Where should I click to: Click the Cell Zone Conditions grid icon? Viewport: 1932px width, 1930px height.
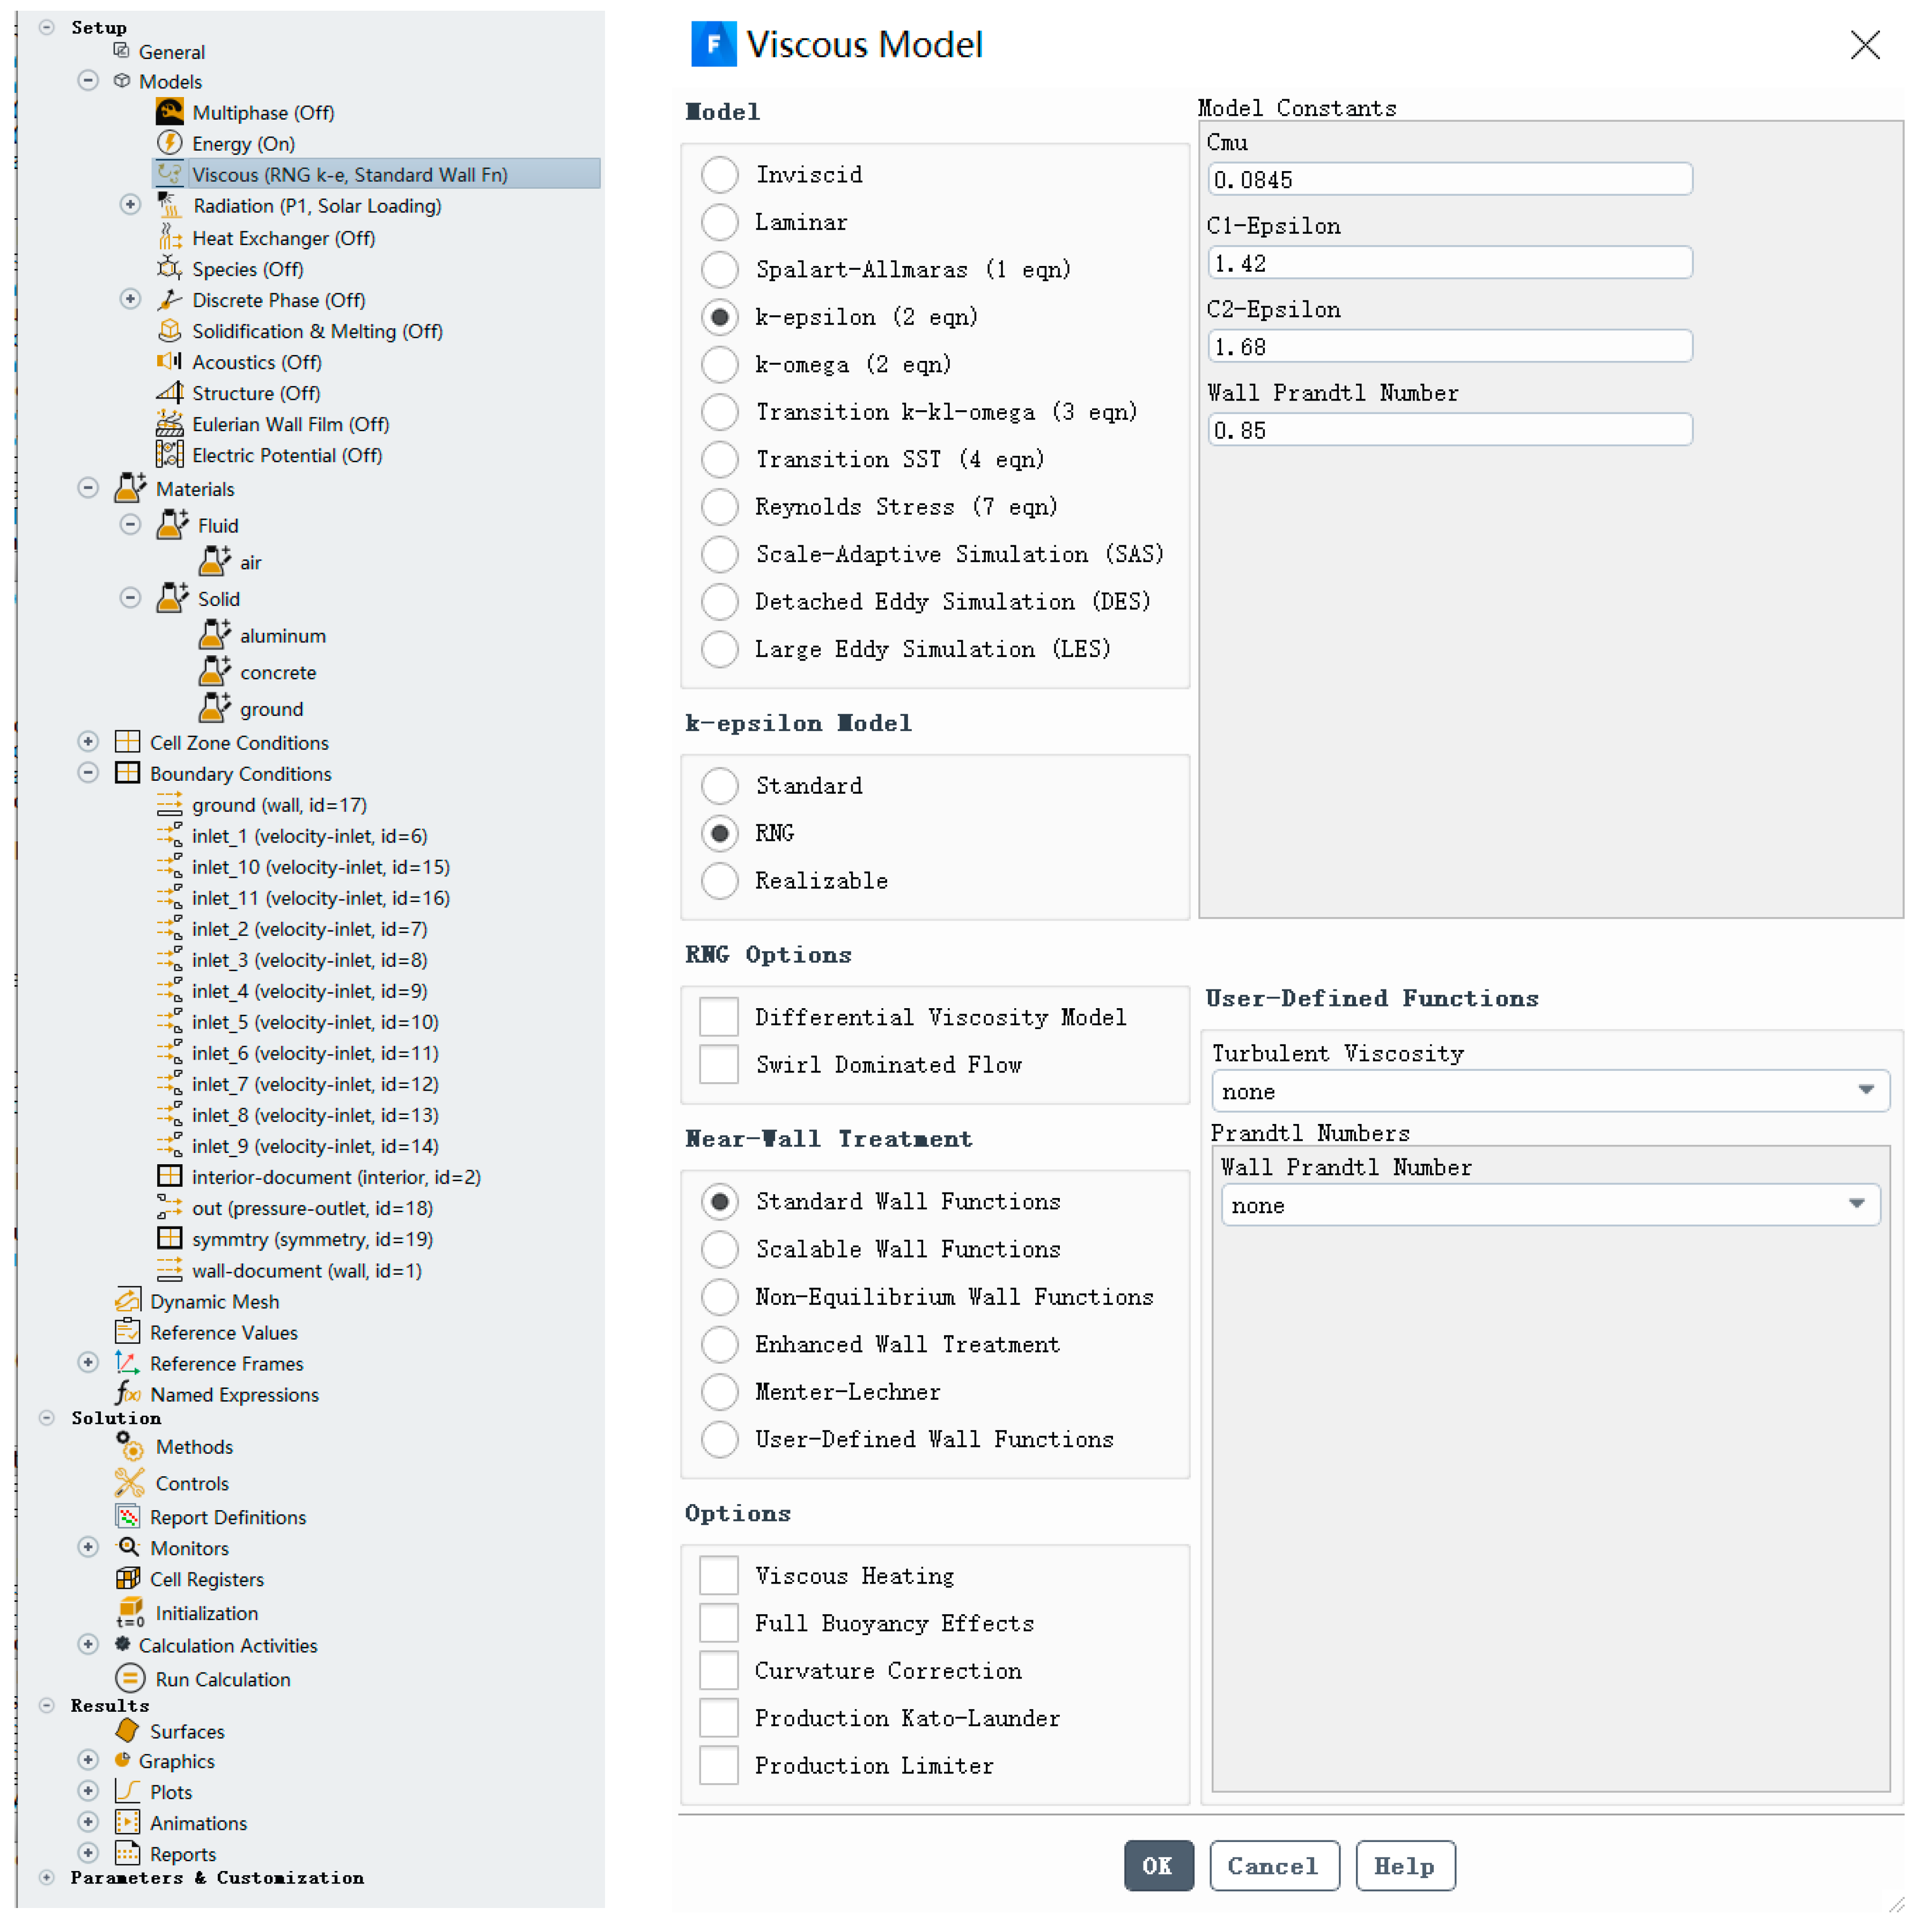[x=127, y=741]
